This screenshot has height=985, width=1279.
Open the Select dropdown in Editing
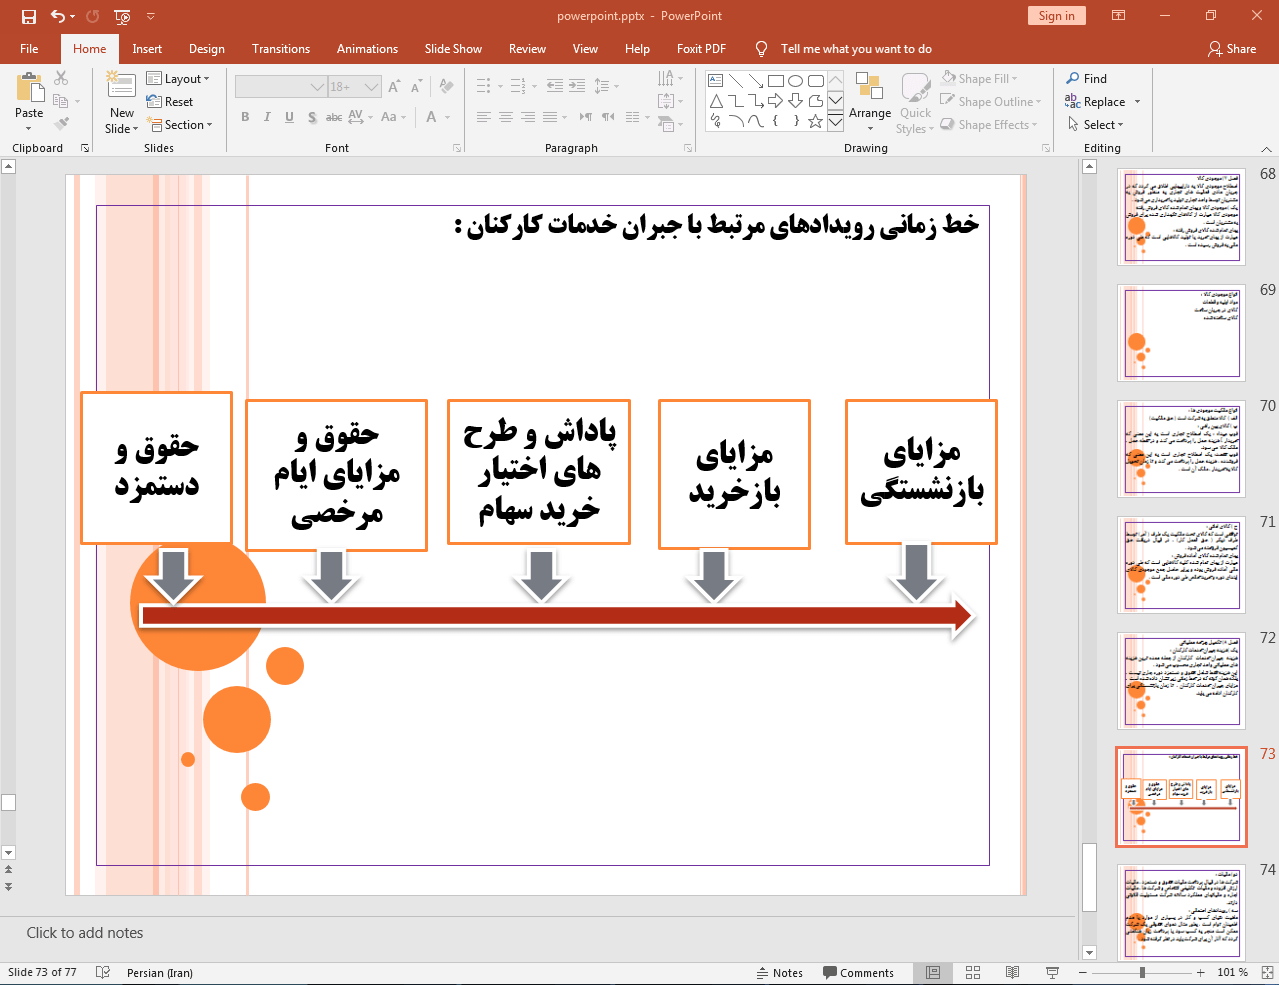pos(1096,125)
